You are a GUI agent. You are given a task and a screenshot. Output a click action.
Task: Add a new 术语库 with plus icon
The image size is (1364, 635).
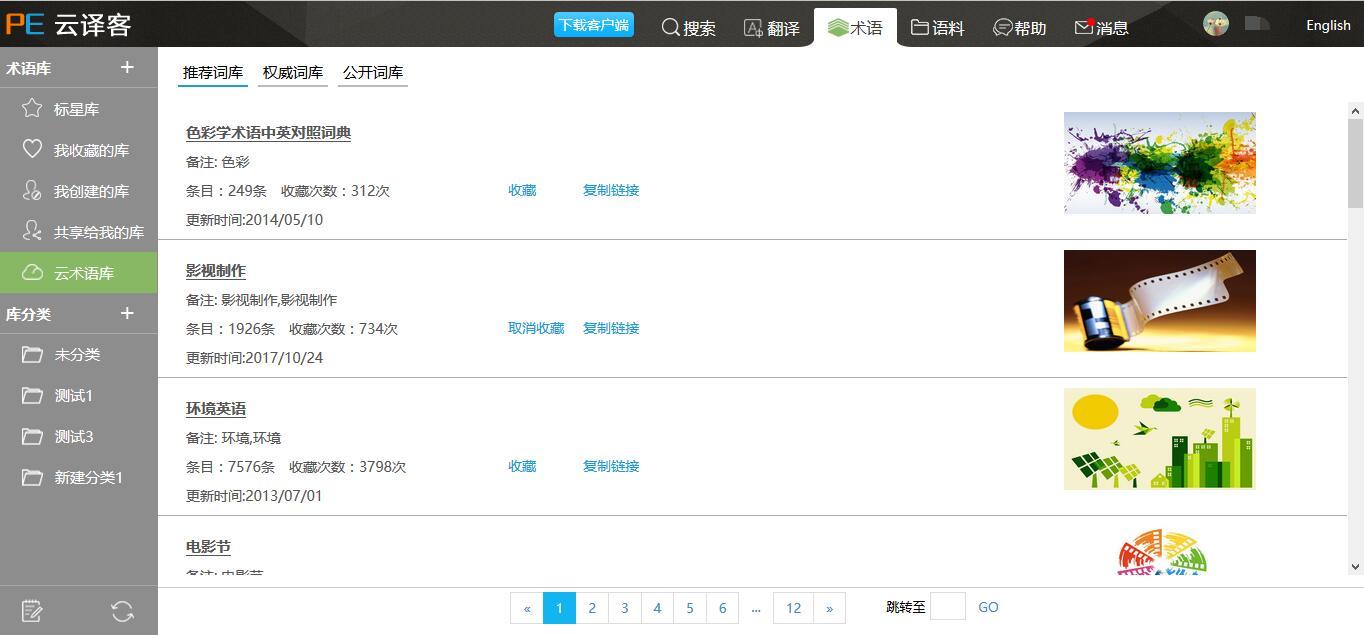coord(127,67)
